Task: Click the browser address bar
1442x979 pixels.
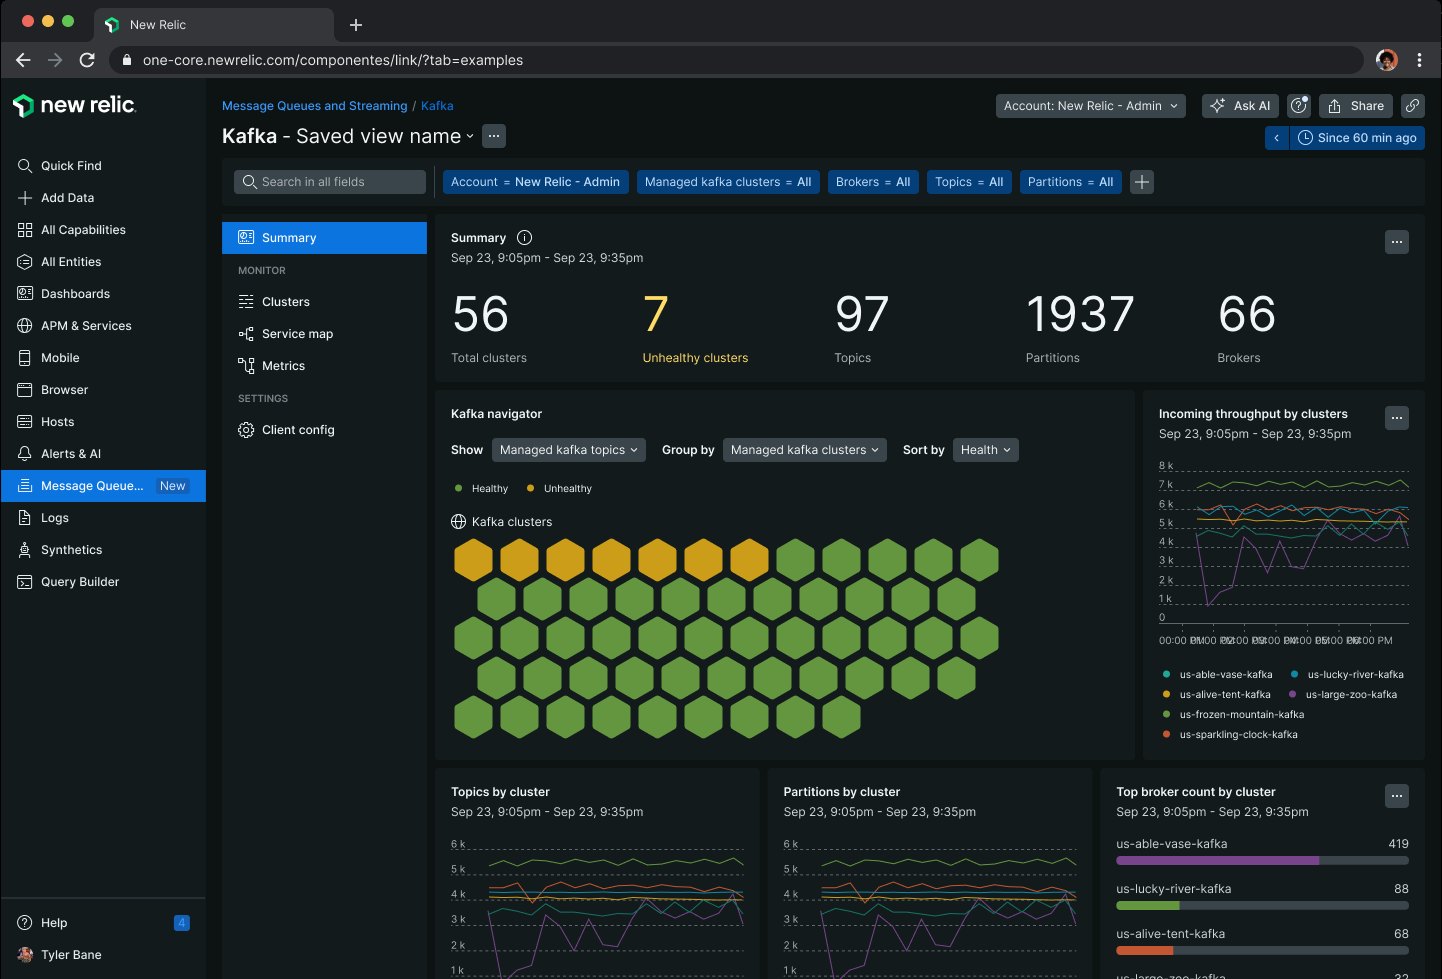Action: (x=738, y=60)
